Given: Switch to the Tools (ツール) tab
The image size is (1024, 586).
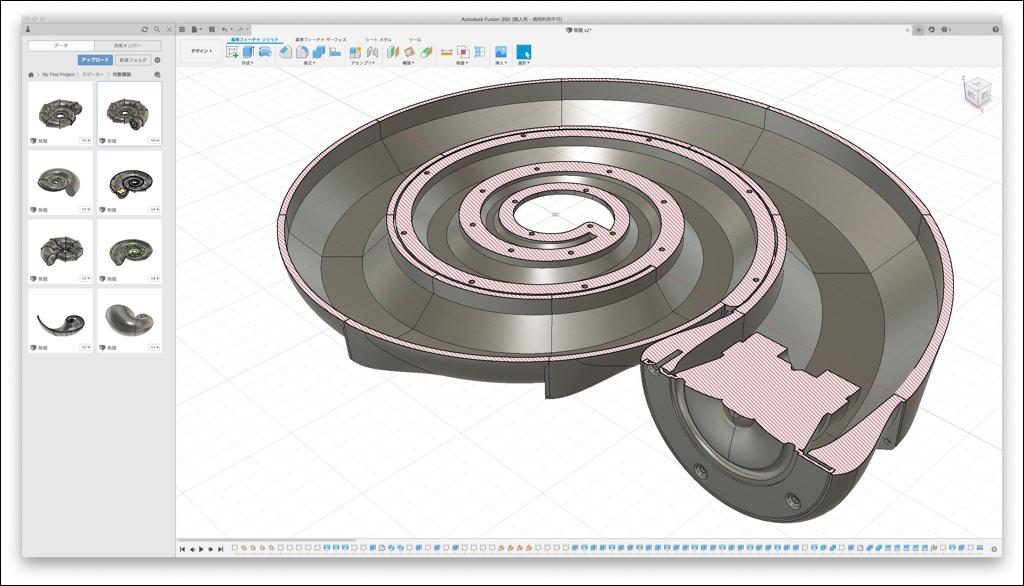Looking at the screenshot, I should pos(415,40).
